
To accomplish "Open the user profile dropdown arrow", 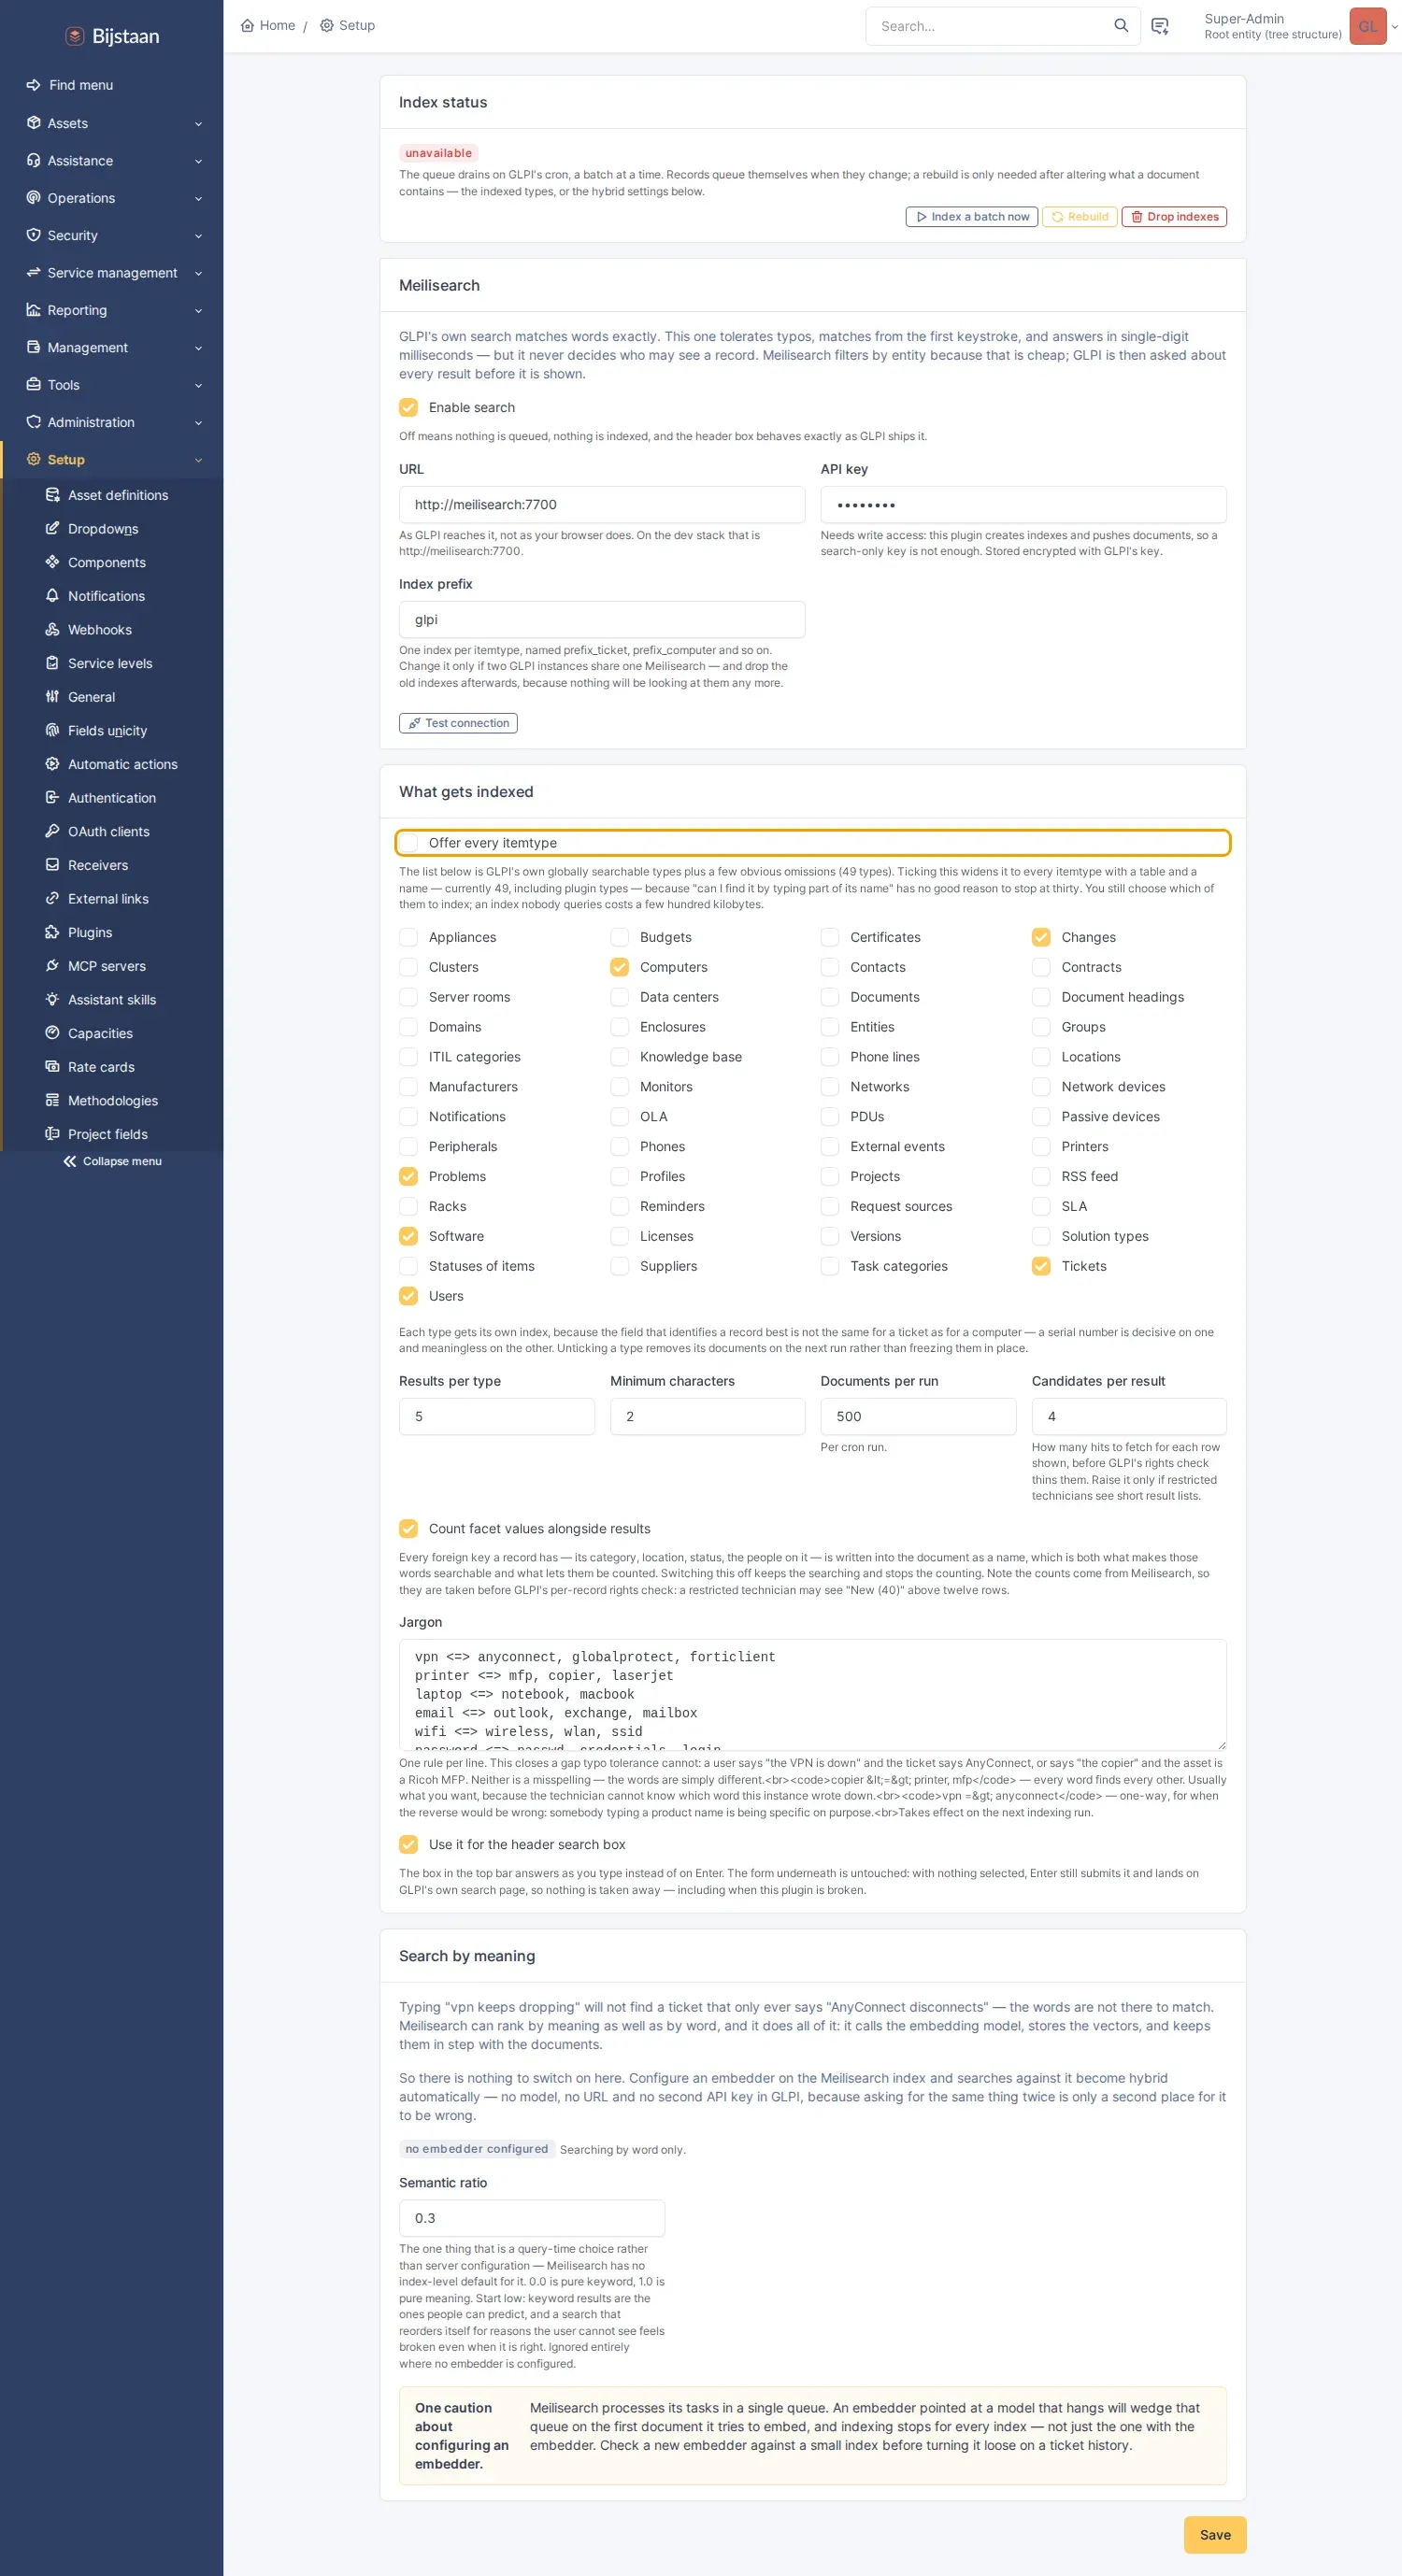I will [x=1394, y=27].
